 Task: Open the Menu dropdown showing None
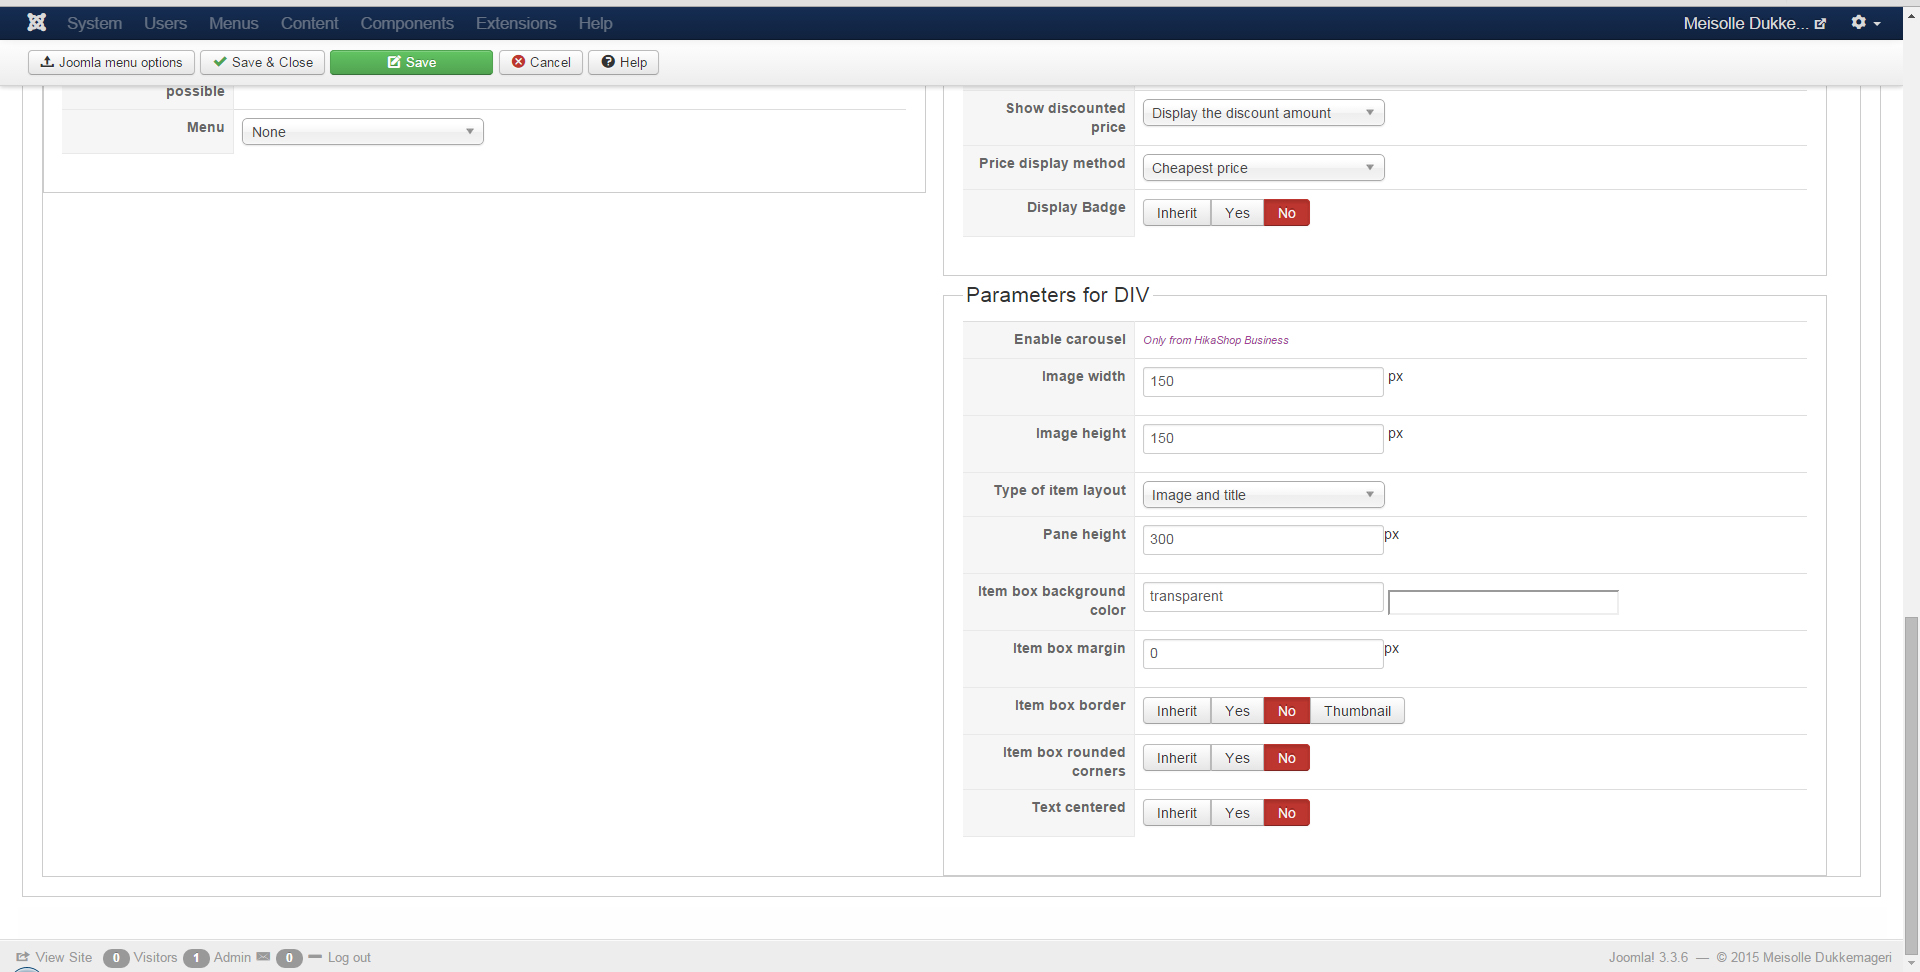tap(363, 132)
